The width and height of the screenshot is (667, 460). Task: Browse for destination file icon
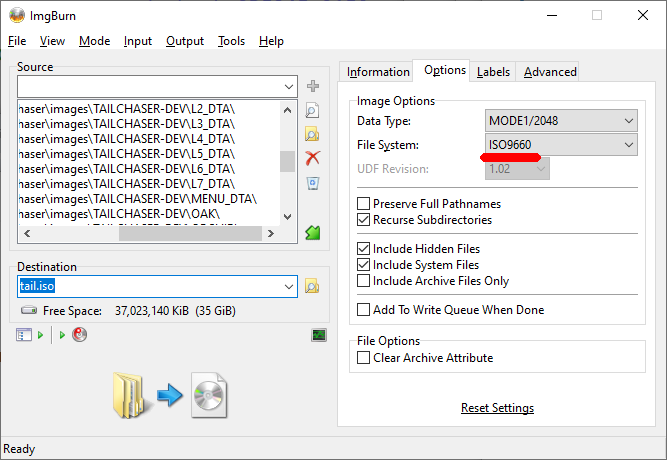tap(312, 286)
